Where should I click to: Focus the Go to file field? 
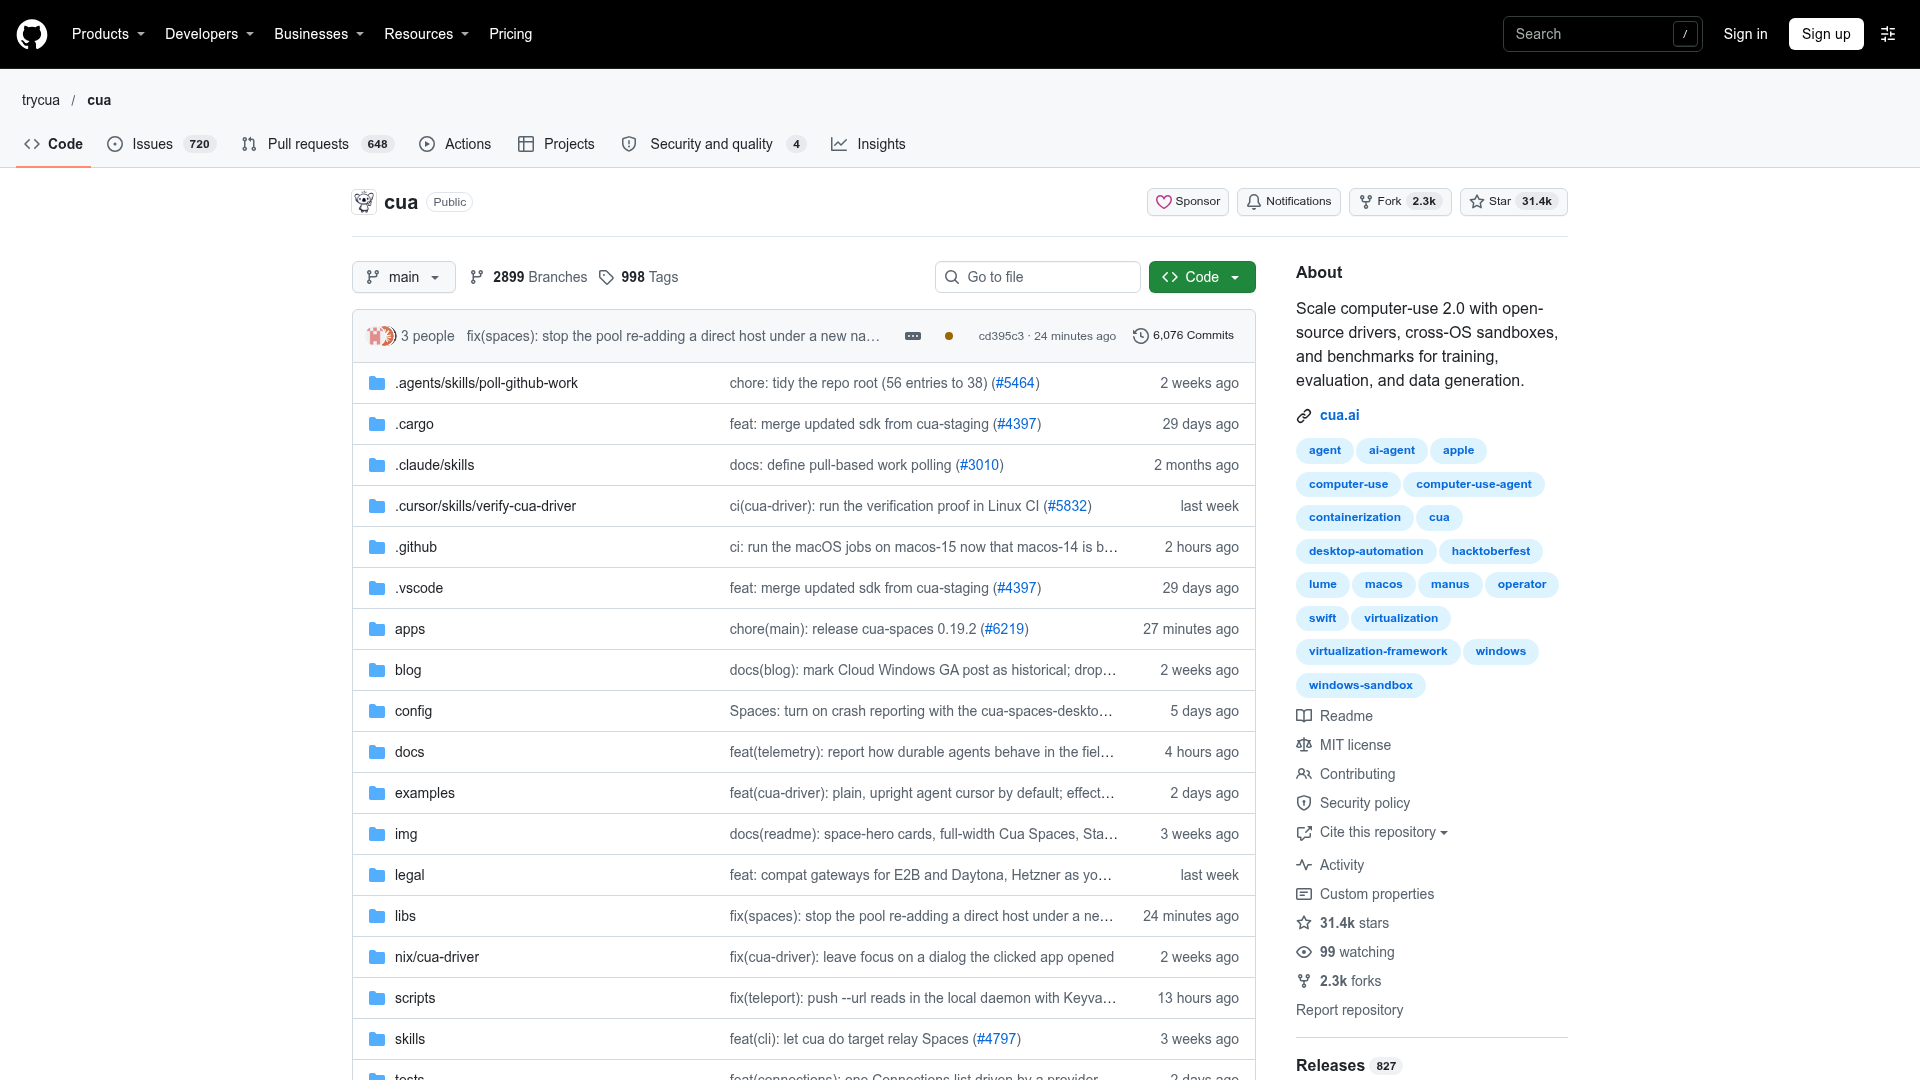1038,277
